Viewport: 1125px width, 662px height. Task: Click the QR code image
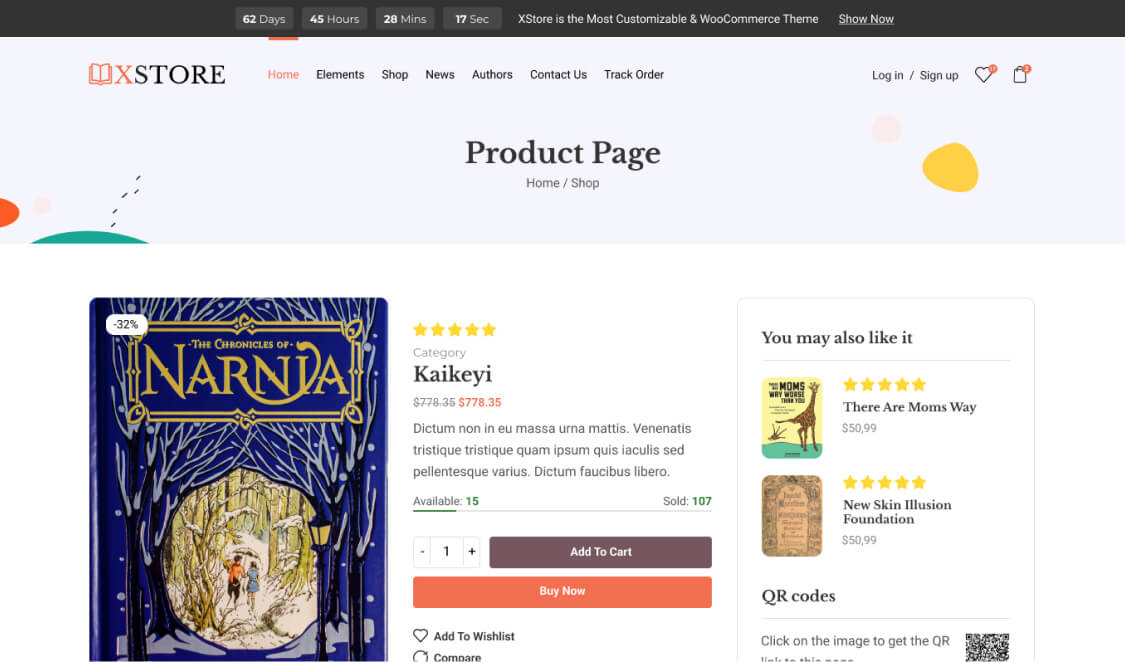[987, 646]
